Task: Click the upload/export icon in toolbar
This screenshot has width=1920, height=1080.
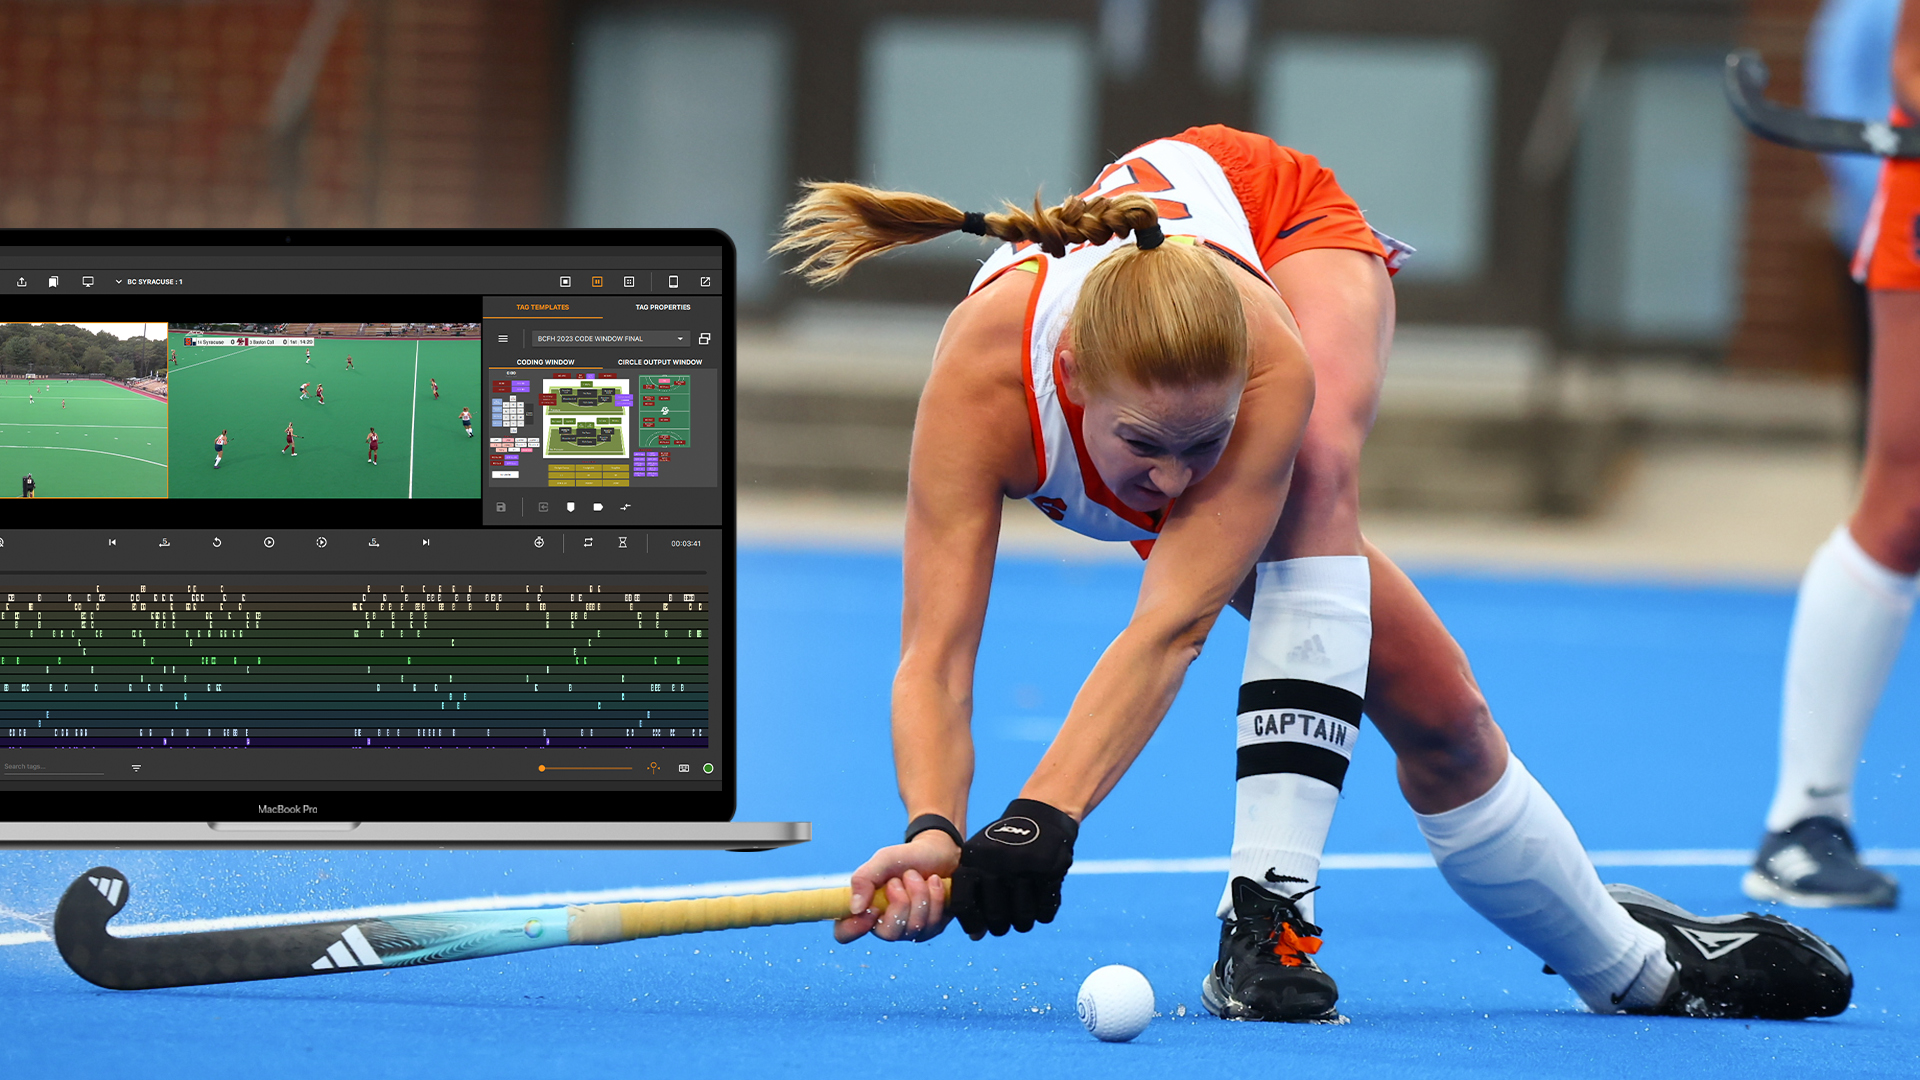Action: pyautogui.click(x=25, y=281)
